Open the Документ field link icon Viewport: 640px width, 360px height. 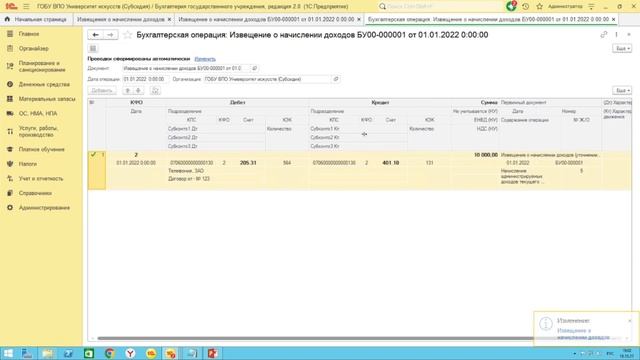[254, 68]
